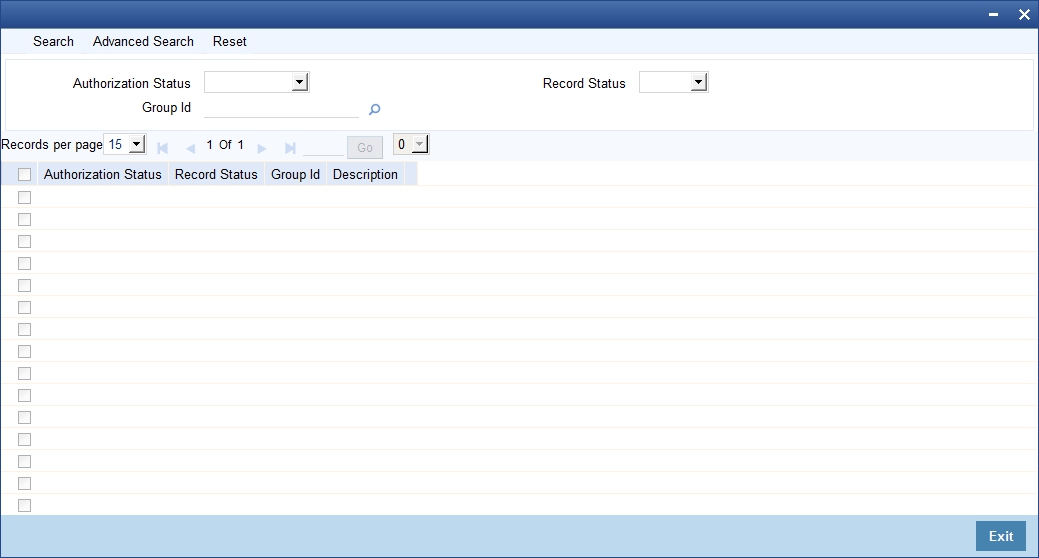The height and width of the screenshot is (558, 1039).
Task: Click Search in the top menu
Action: pos(53,41)
